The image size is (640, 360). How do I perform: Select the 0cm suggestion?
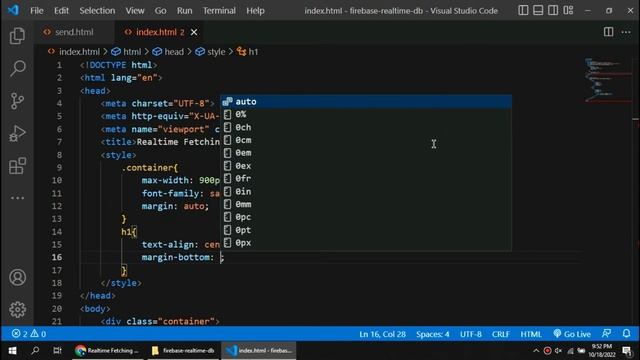(x=366, y=140)
